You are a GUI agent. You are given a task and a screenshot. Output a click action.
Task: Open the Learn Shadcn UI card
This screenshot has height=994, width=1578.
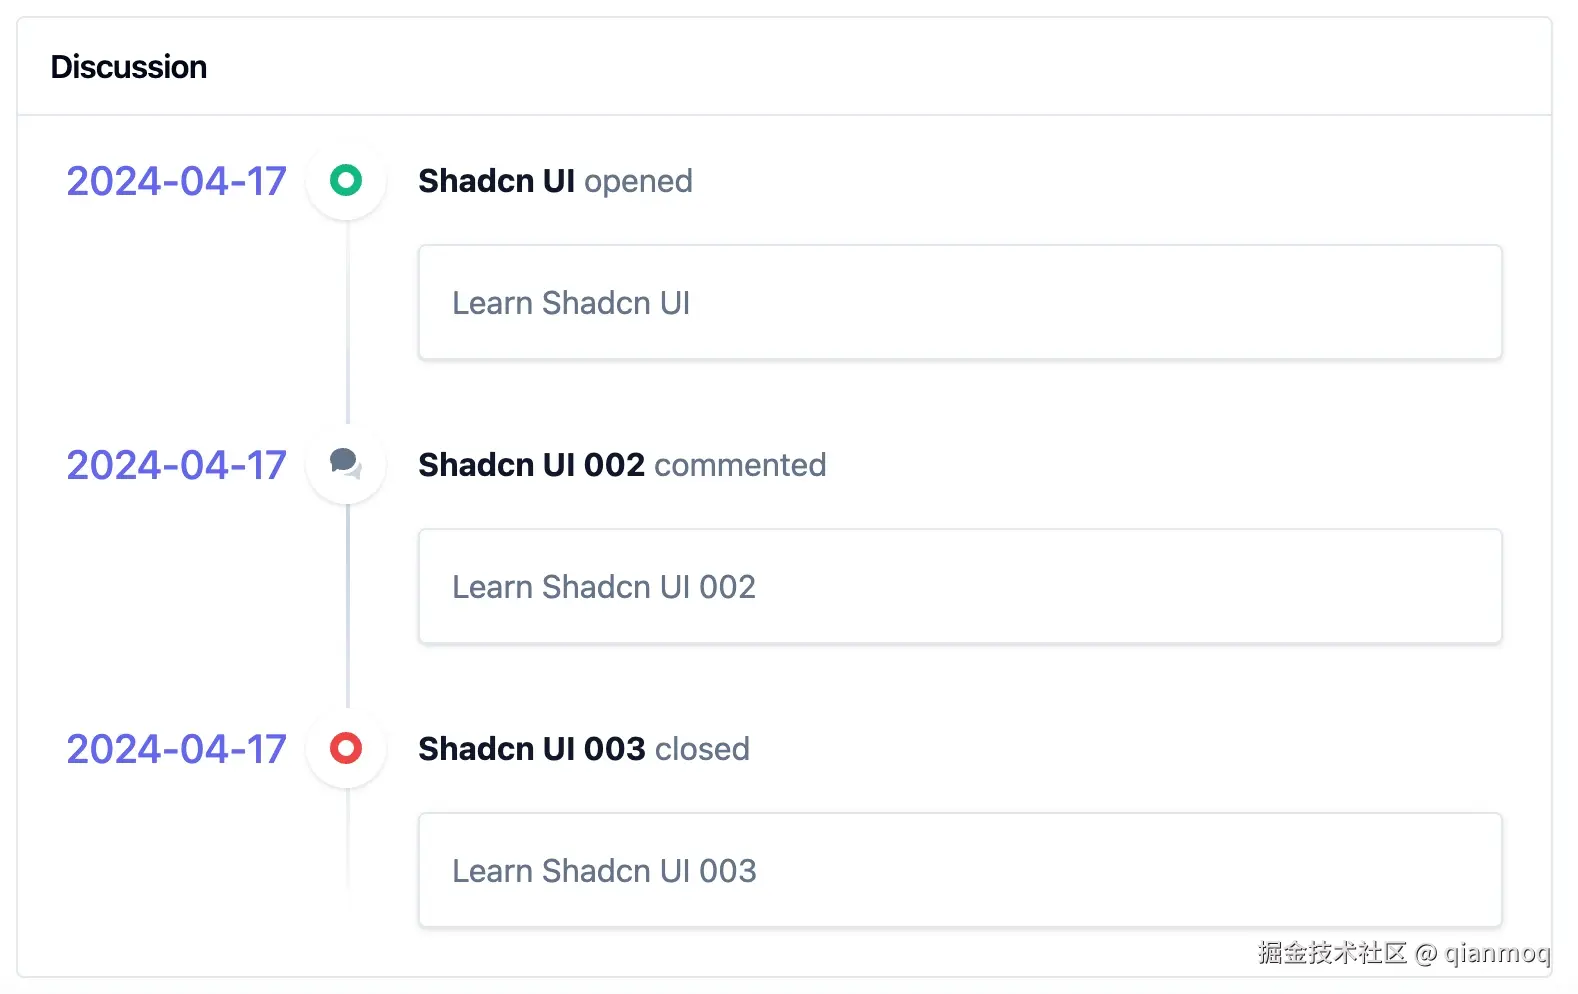[x=959, y=302]
